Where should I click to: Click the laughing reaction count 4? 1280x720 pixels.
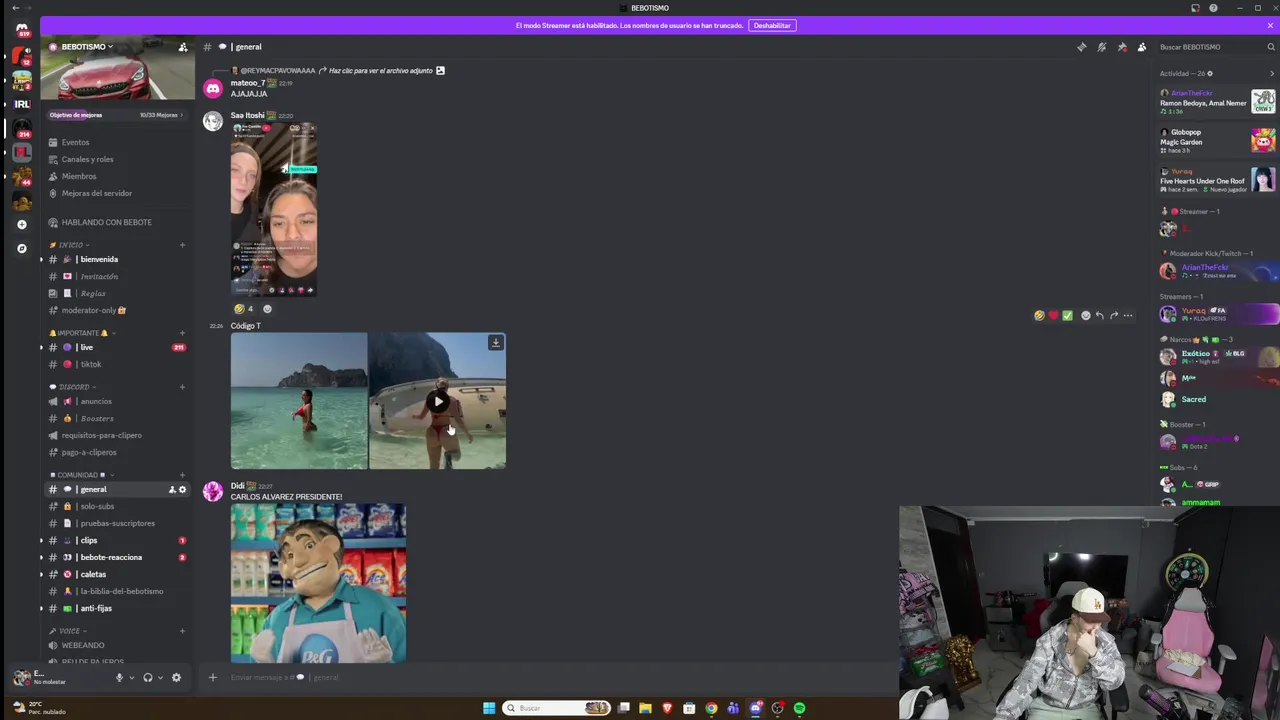coord(243,309)
